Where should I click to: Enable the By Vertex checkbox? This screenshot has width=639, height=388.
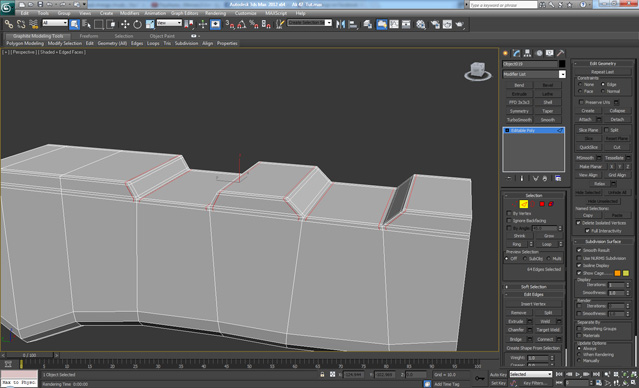click(x=509, y=213)
